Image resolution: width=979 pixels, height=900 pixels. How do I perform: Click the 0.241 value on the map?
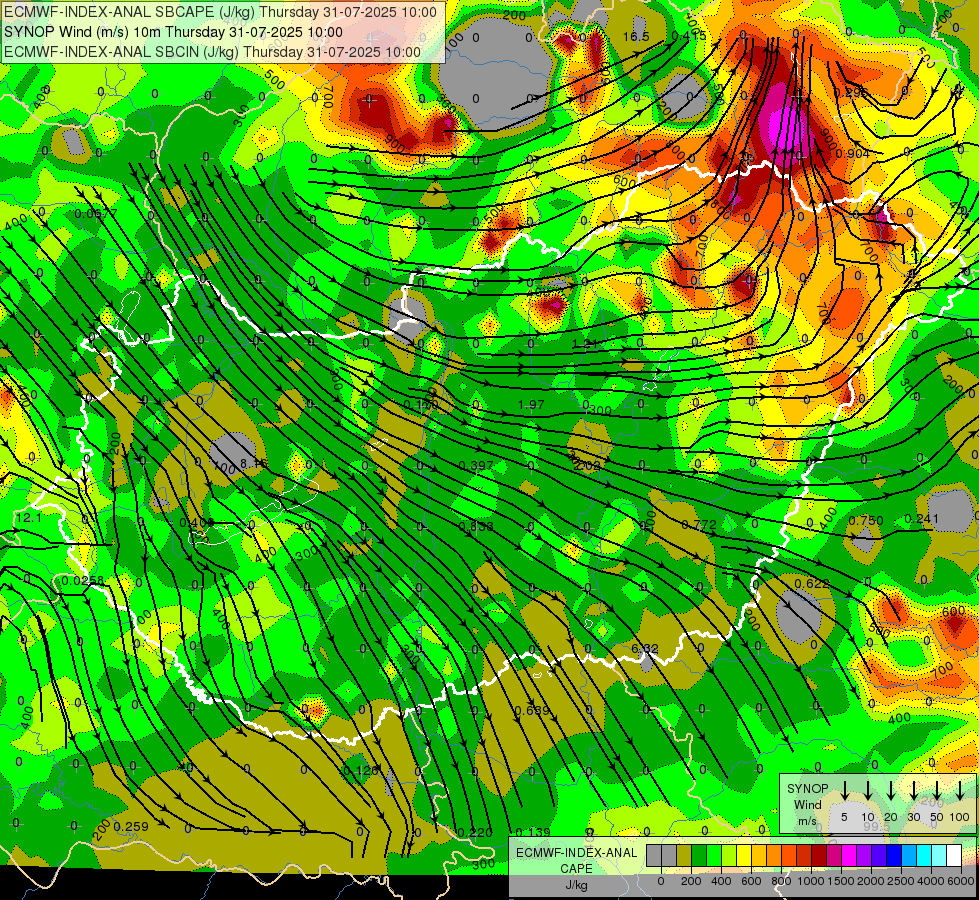coord(922,519)
